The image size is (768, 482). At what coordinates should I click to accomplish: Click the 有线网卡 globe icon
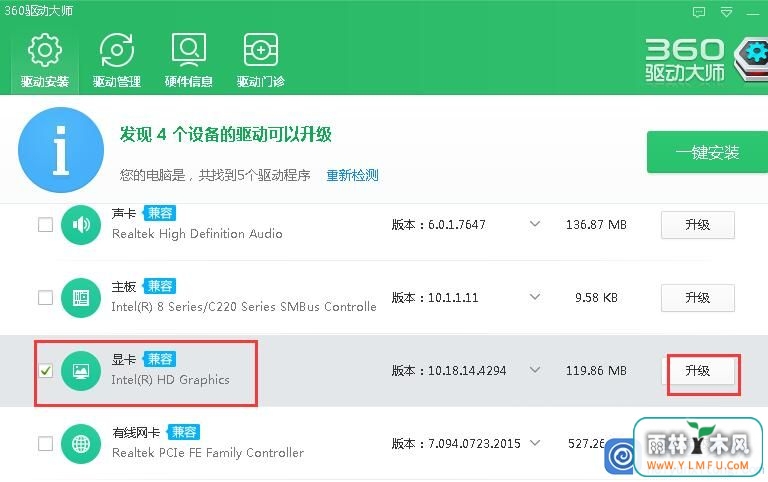(81, 444)
